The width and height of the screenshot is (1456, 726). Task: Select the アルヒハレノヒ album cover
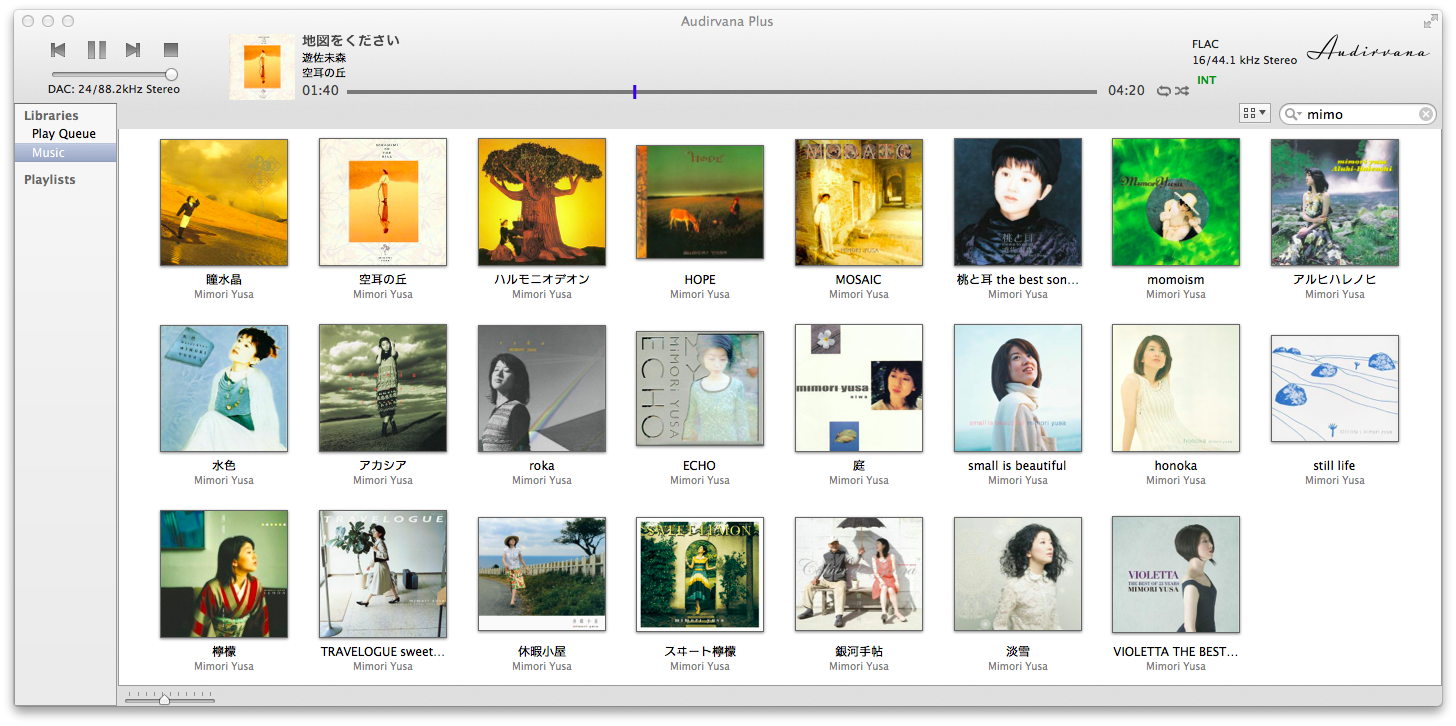tap(1335, 202)
